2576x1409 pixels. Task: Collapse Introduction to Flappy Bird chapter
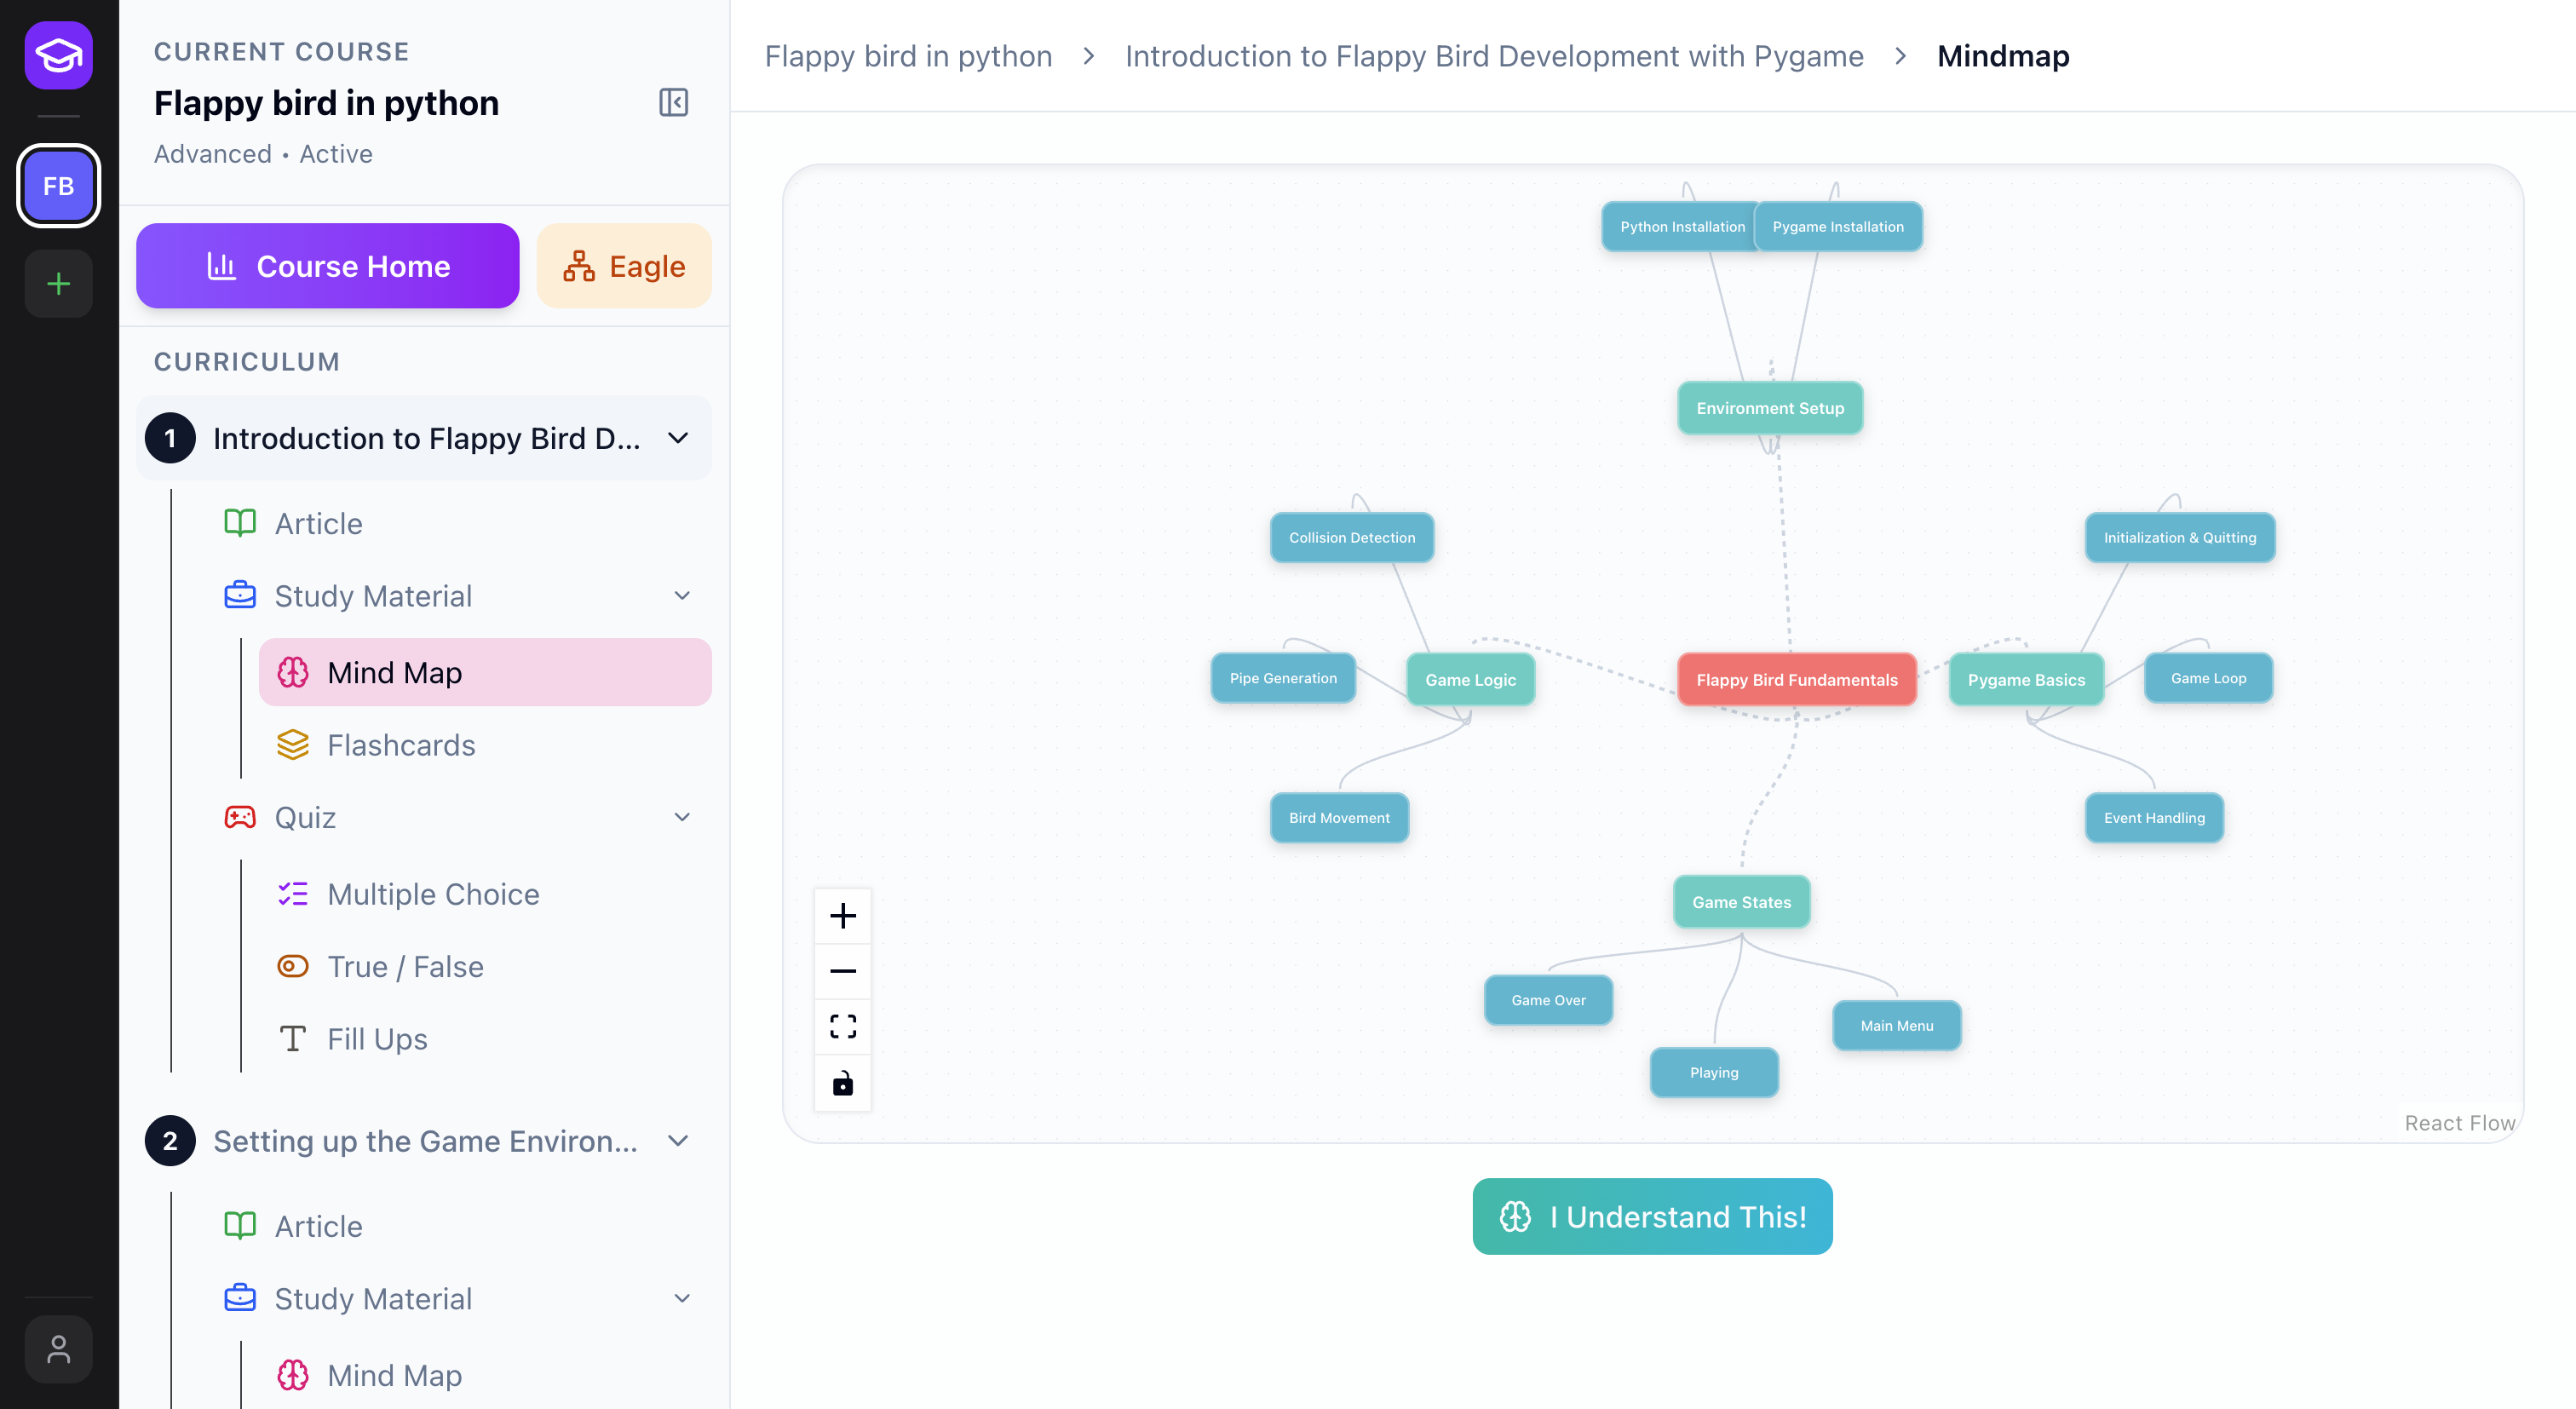tap(678, 438)
